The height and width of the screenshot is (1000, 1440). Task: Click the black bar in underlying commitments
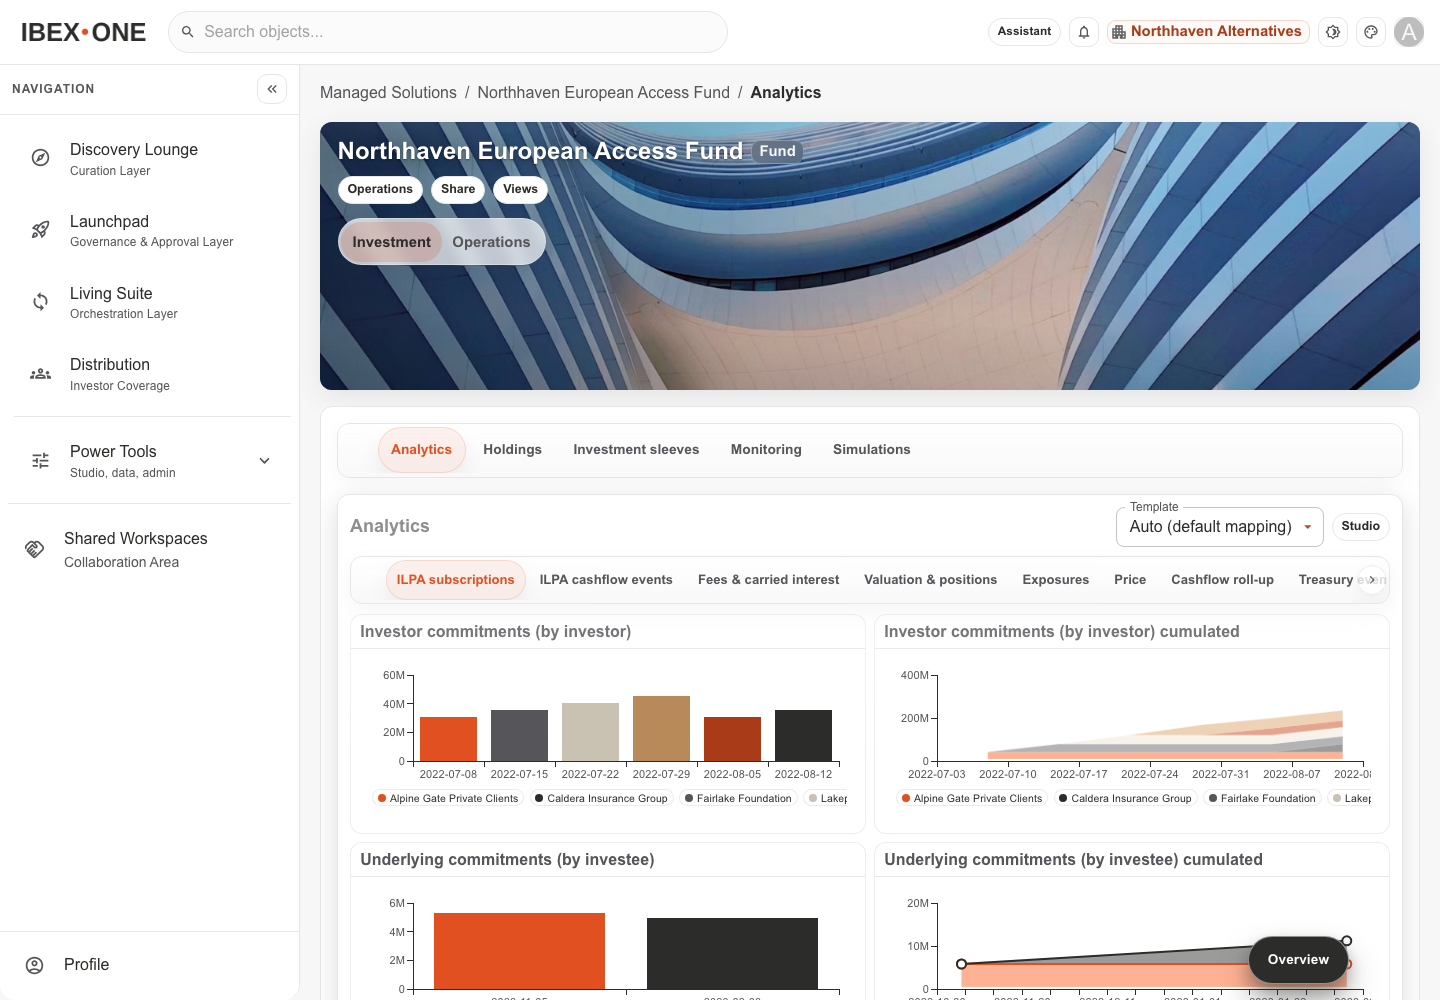(732, 954)
